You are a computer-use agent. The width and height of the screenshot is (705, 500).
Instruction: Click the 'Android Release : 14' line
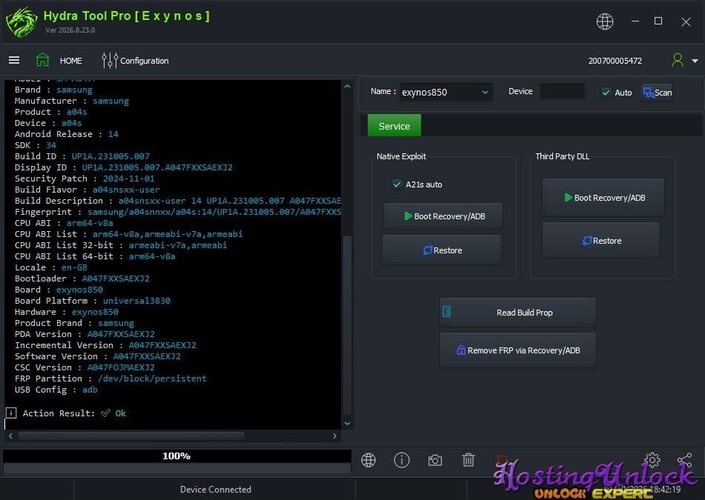coord(67,134)
